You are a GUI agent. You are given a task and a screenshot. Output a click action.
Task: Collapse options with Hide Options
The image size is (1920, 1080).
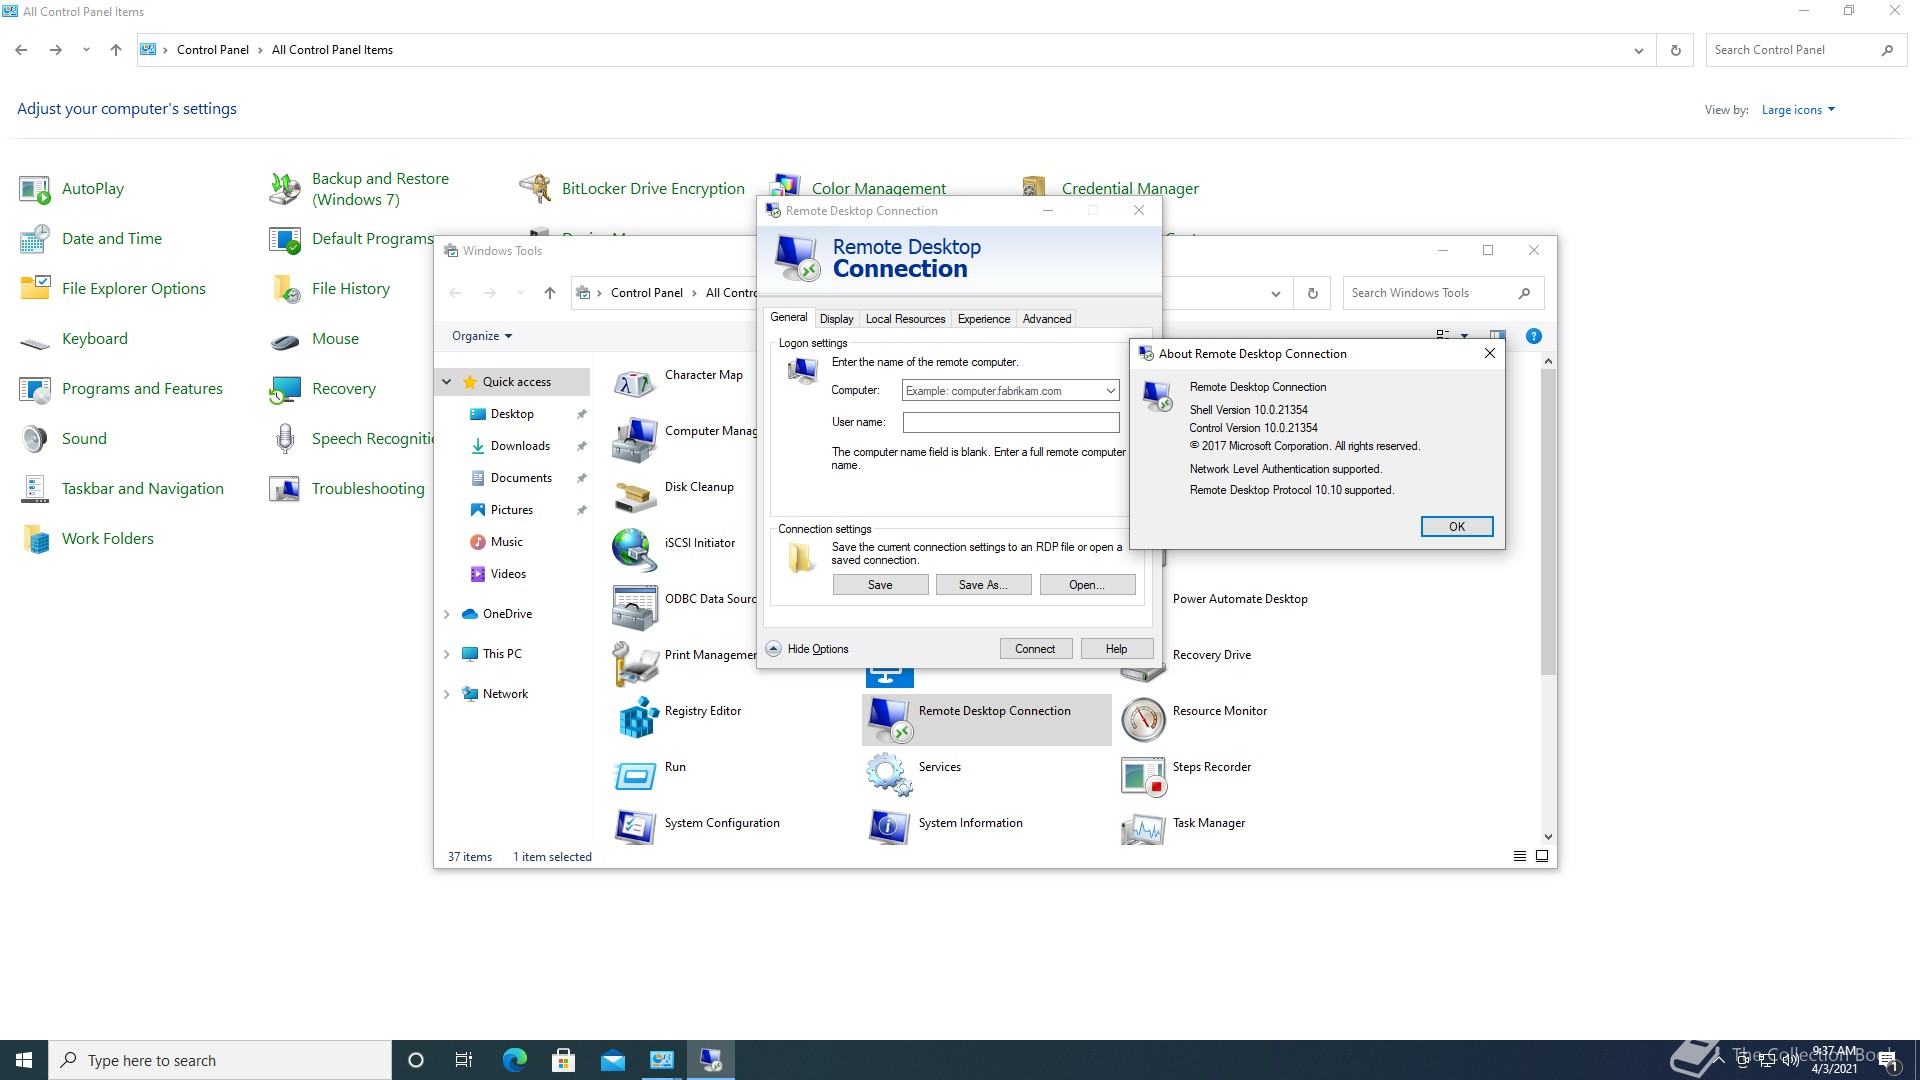[808, 649]
